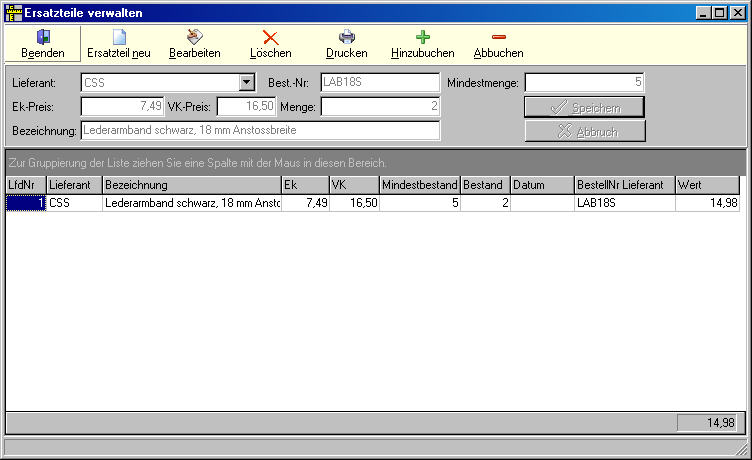Click into the Best.-Nr. field
Image resolution: width=752 pixels, height=460 pixels.
click(x=380, y=83)
